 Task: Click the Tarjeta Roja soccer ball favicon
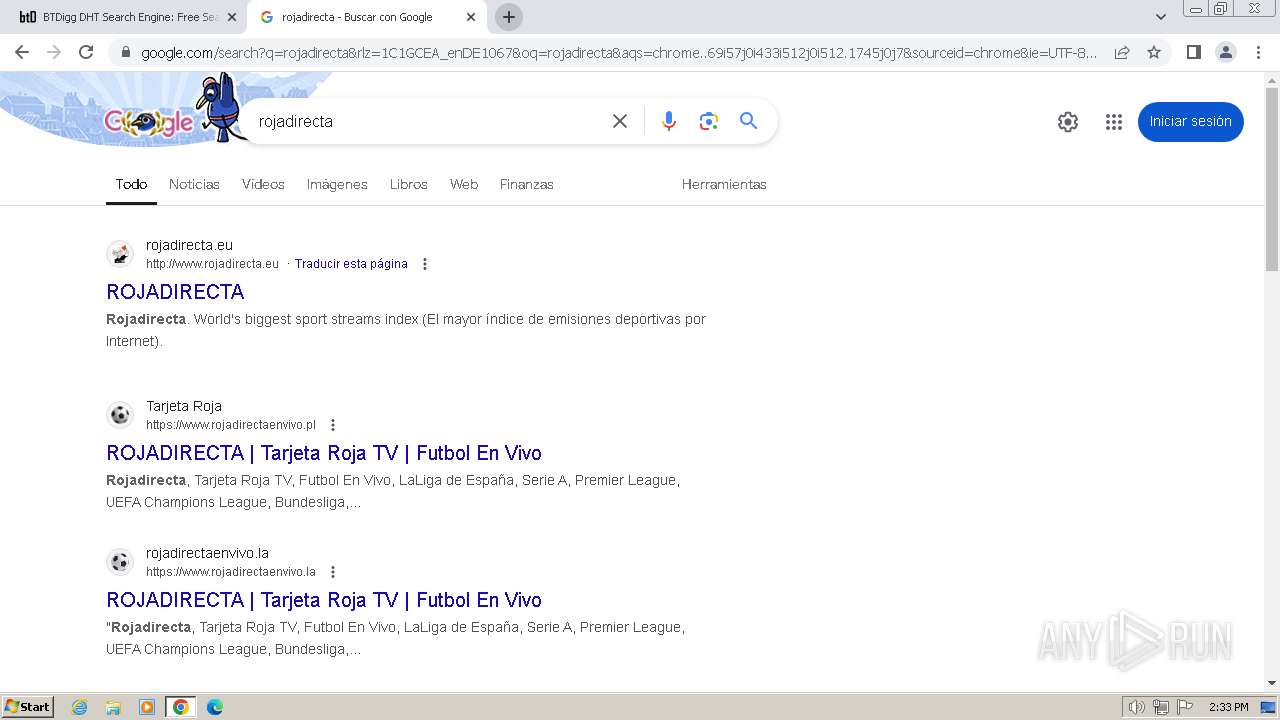click(x=120, y=415)
